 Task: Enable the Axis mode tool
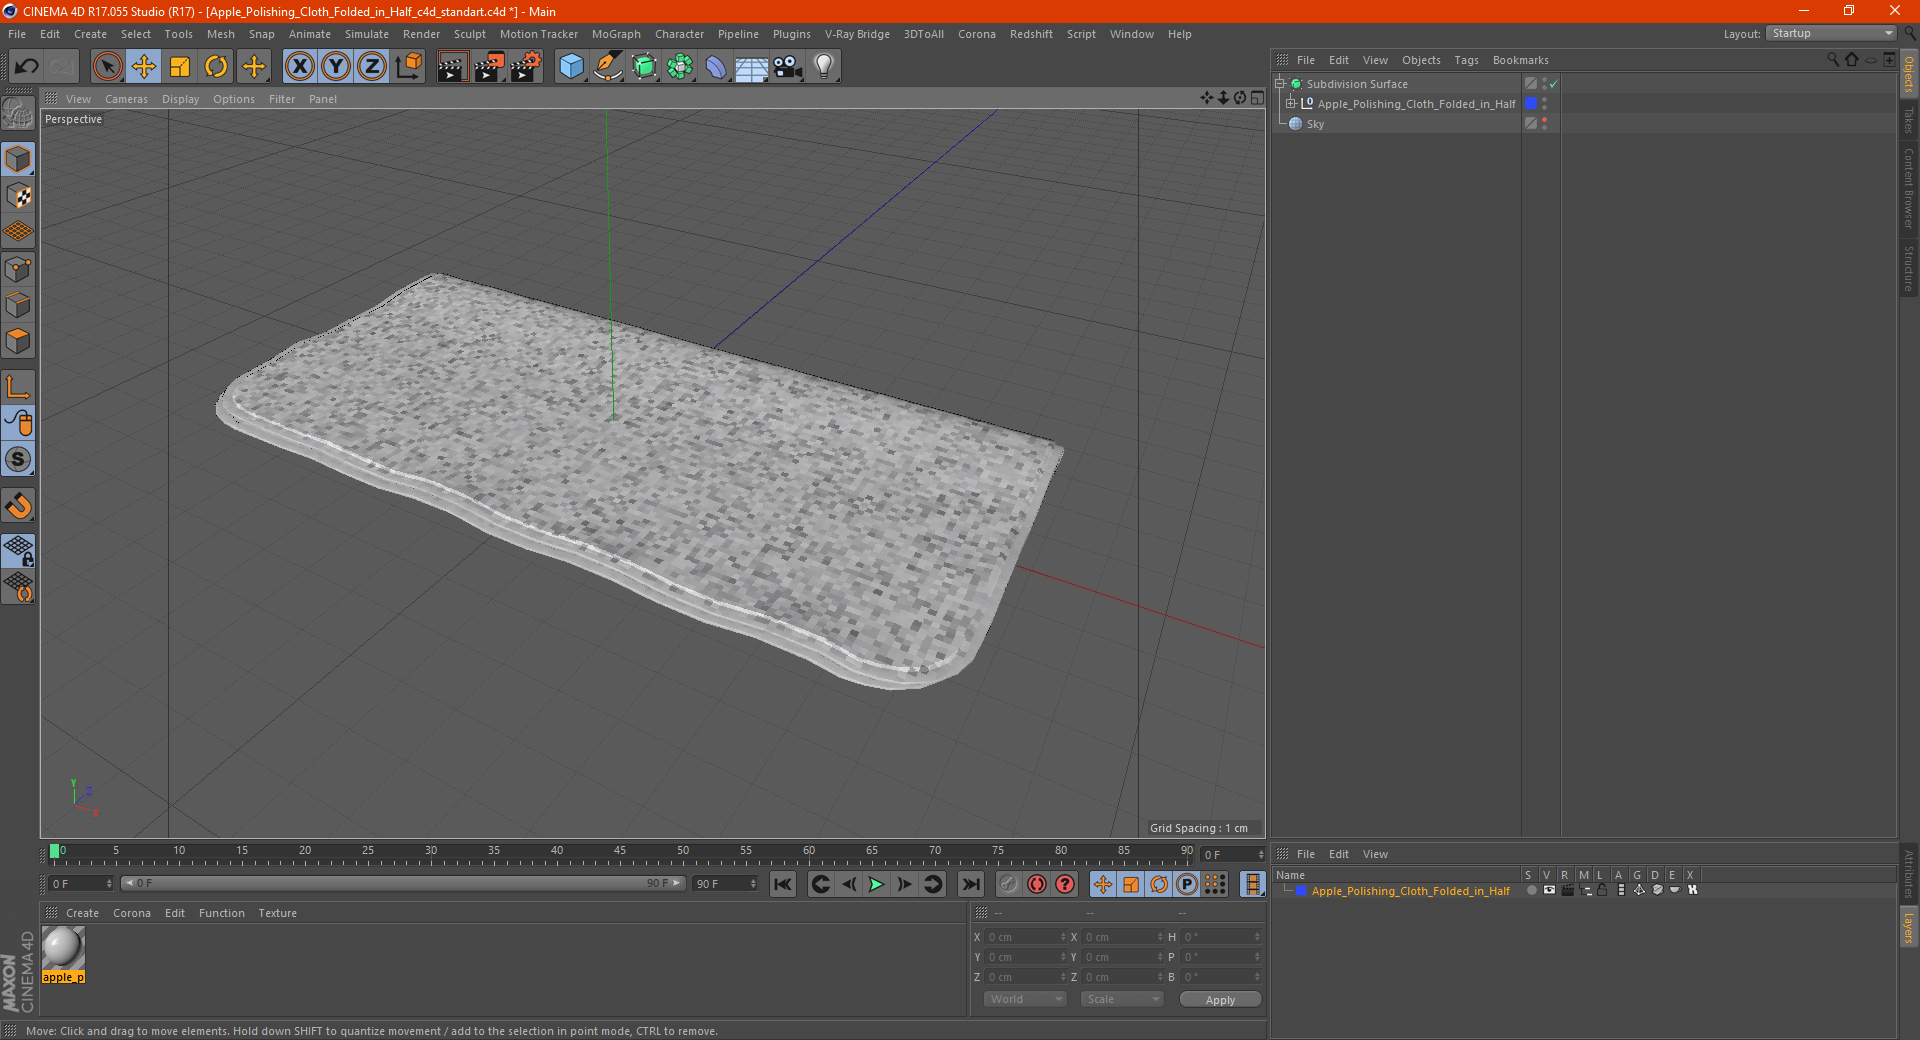[x=18, y=387]
